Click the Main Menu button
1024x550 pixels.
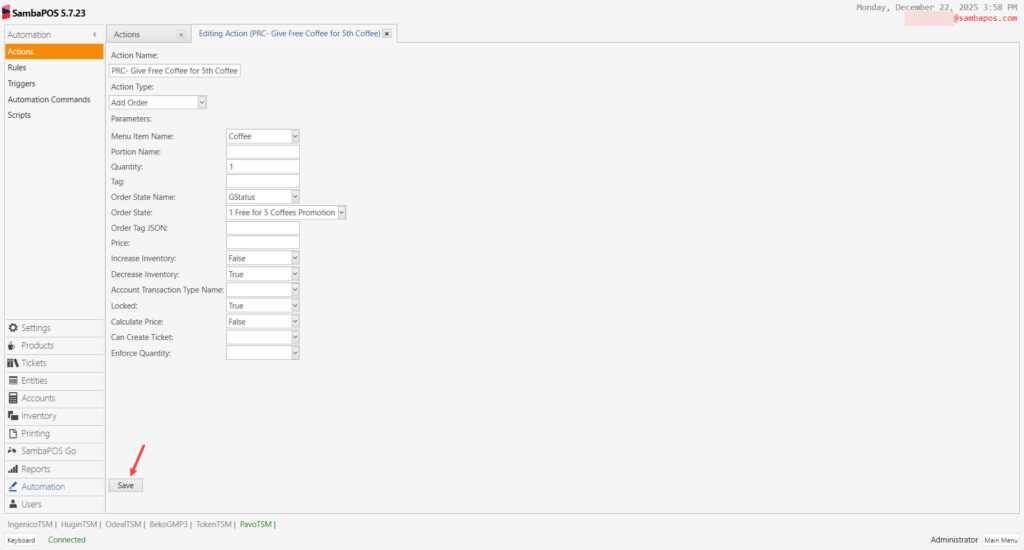tap(1000, 540)
